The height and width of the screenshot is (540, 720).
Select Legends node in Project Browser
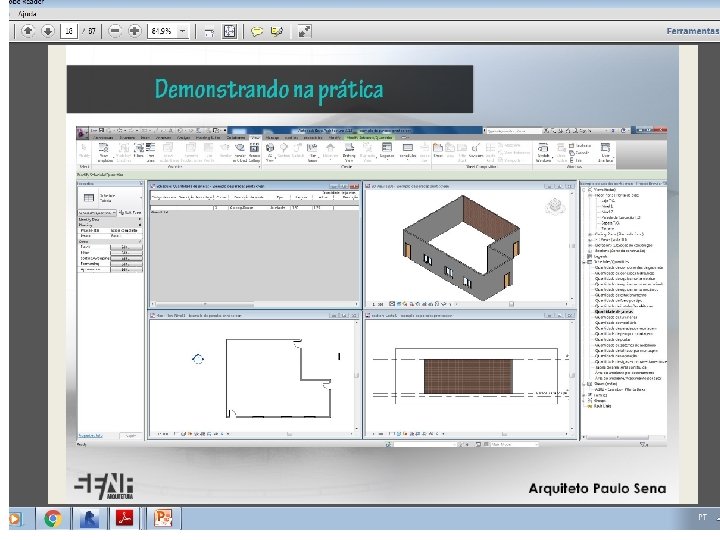pyautogui.click(x=601, y=257)
